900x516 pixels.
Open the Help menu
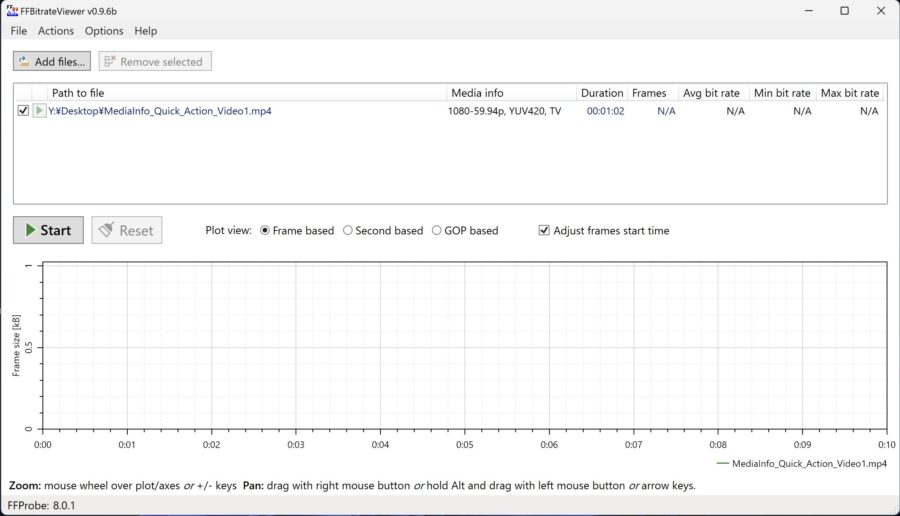pyautogui.click(x=146, y=31)
